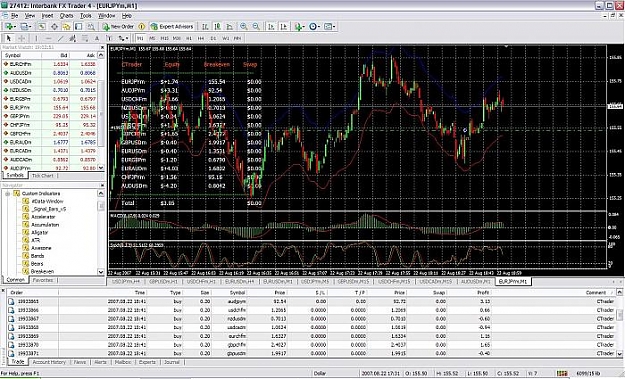Open the Strategy Tester magnifier icon
The image size is (625, 379).
point(91,27)
